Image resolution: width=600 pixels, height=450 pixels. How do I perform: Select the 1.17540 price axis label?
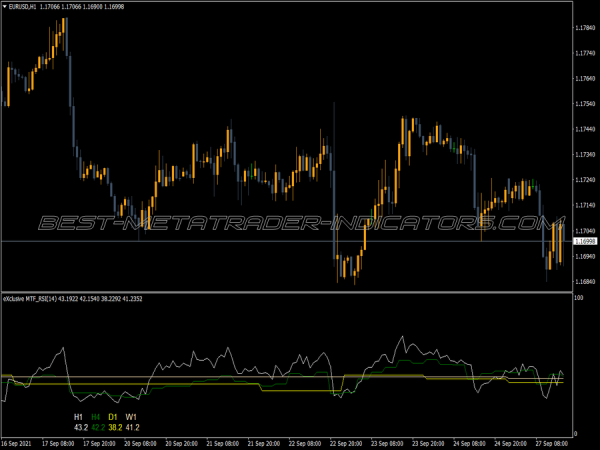tap(585, 104)
